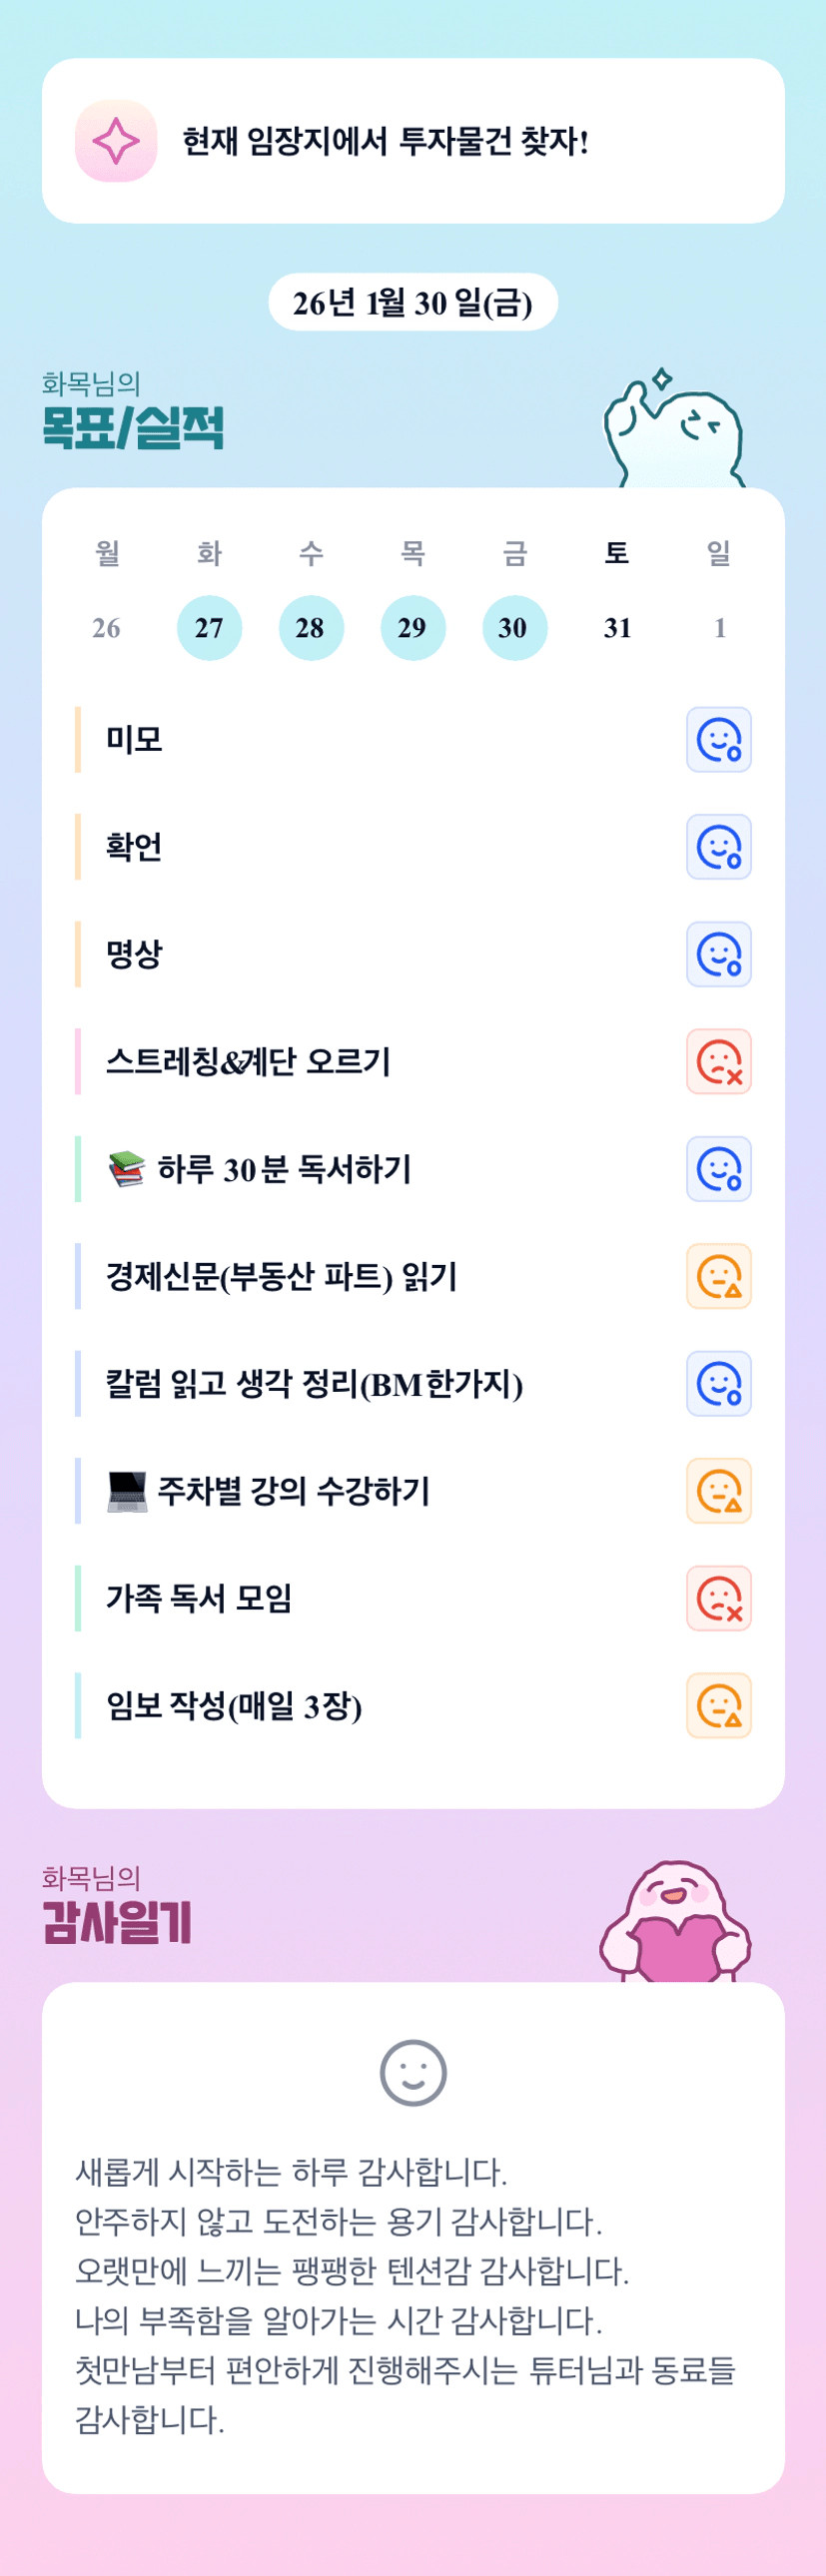The width and height of the screenshot is (826, 2576).
Task: Open the 26년 1월 30일(금) date pill
Action: click(413, 302)
